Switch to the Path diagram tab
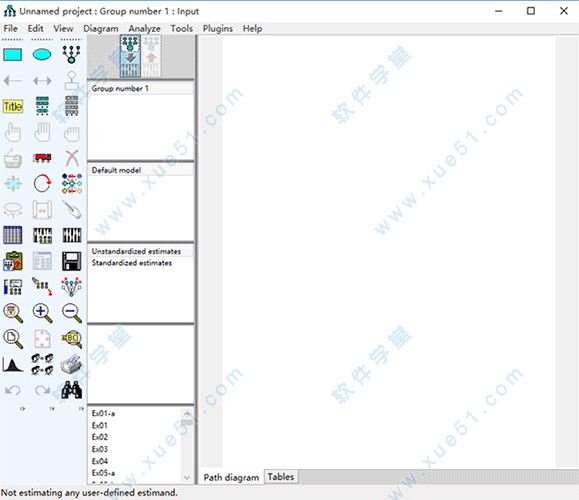579x500 pixels. click(x=232, y=477)
